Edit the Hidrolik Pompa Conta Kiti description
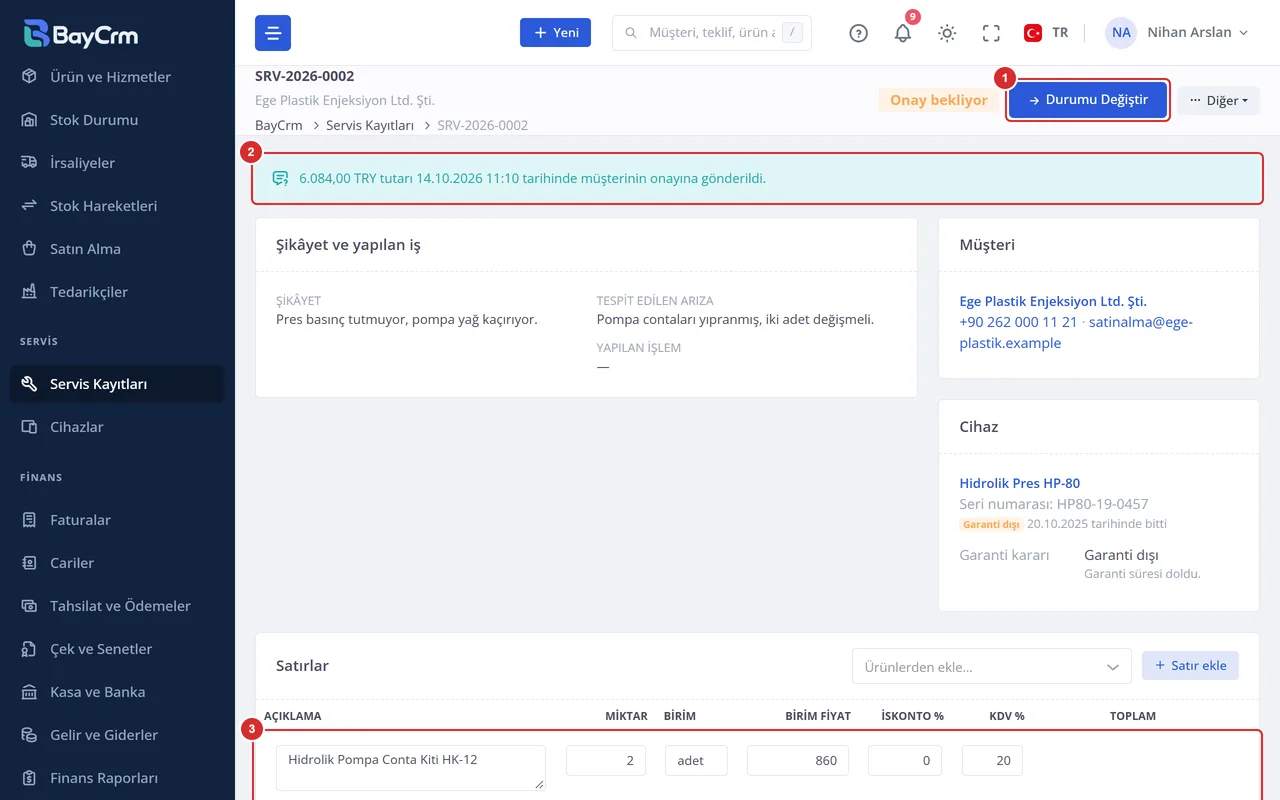This screenshot has height=800, width=1280. coord(411,768)
